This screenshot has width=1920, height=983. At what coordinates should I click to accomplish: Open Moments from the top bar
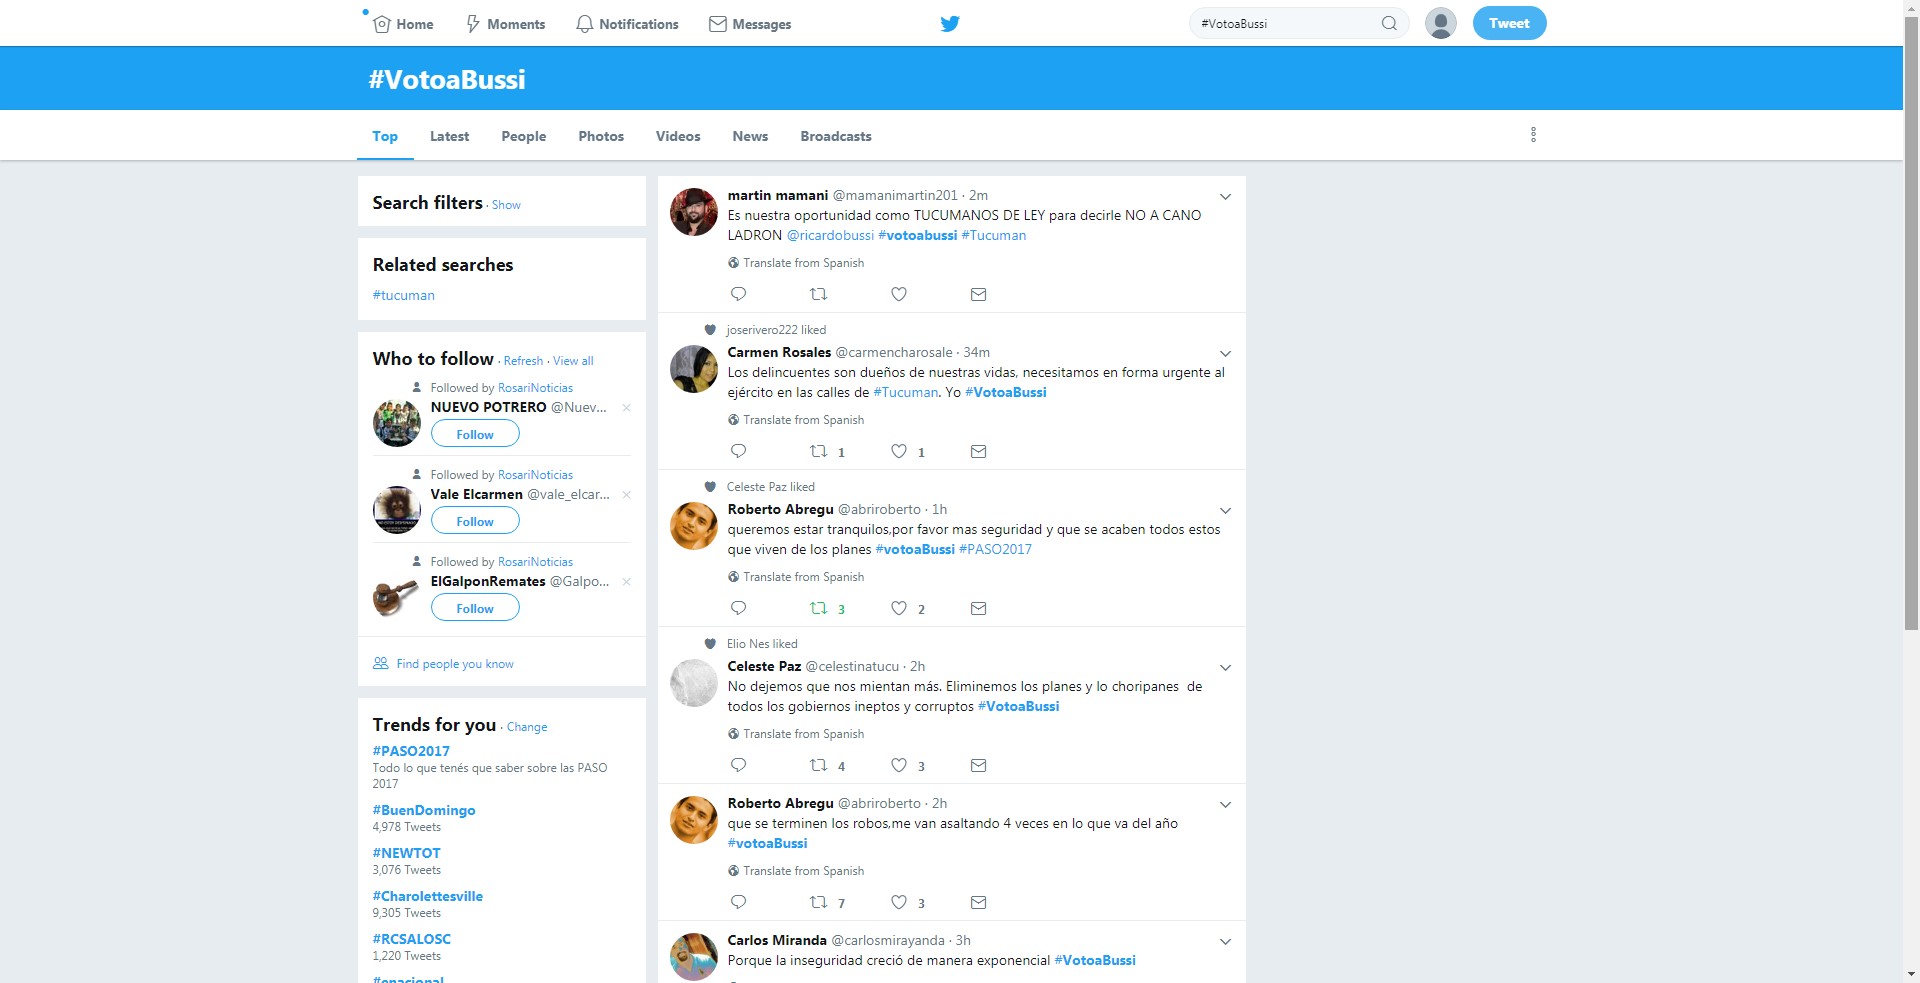pyautogui.click(x=505, y=24)
